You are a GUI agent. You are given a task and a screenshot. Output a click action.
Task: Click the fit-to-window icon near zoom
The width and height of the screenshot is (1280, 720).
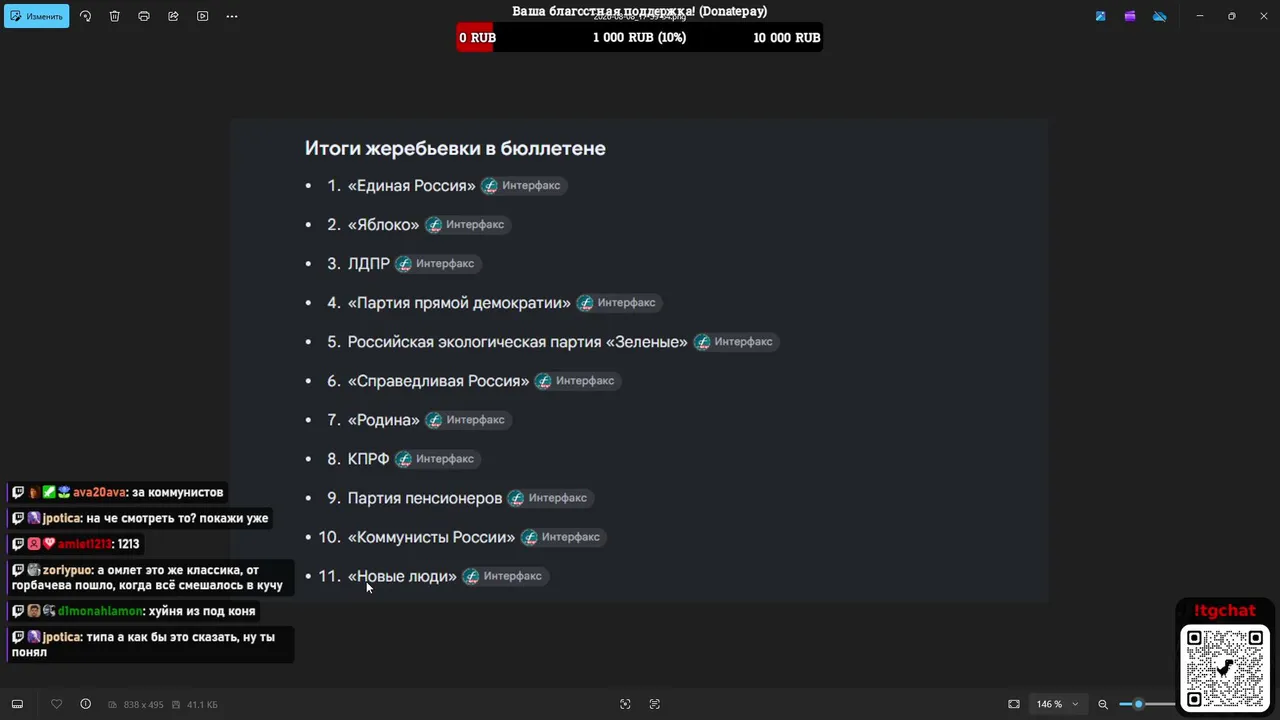(1014, 704)
